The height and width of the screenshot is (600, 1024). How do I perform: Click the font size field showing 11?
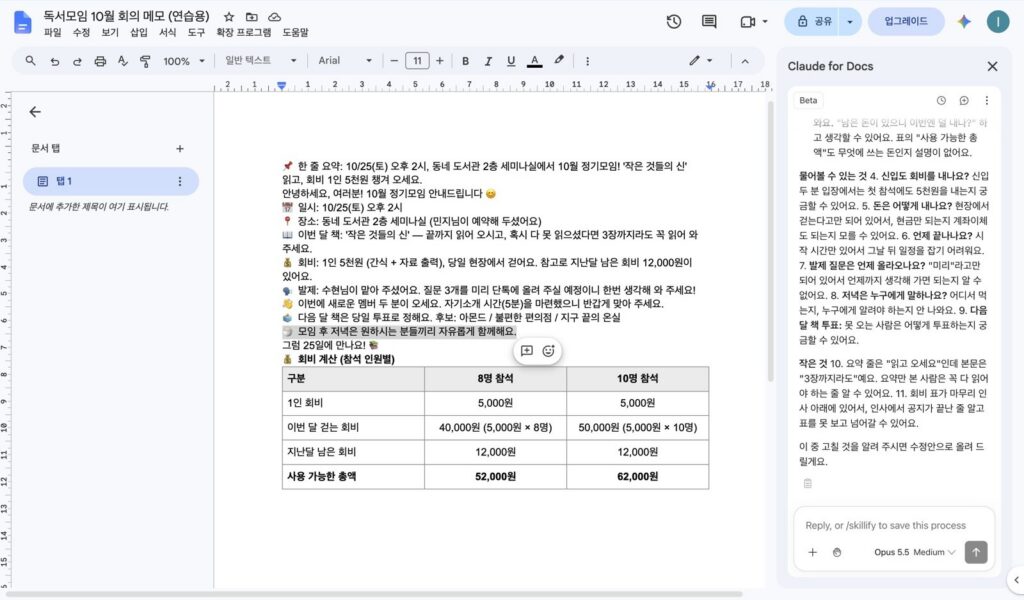coord(417,61)
